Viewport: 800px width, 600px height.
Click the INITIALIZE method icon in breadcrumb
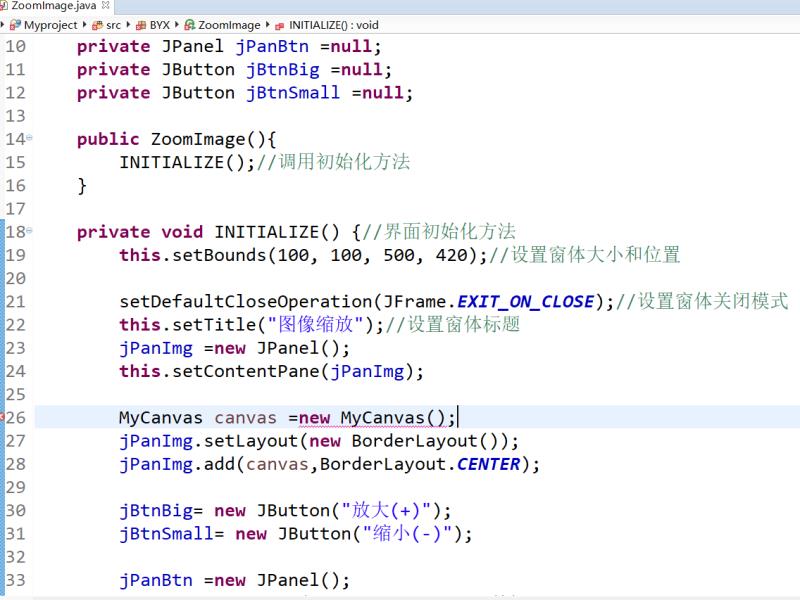[280, 26]
